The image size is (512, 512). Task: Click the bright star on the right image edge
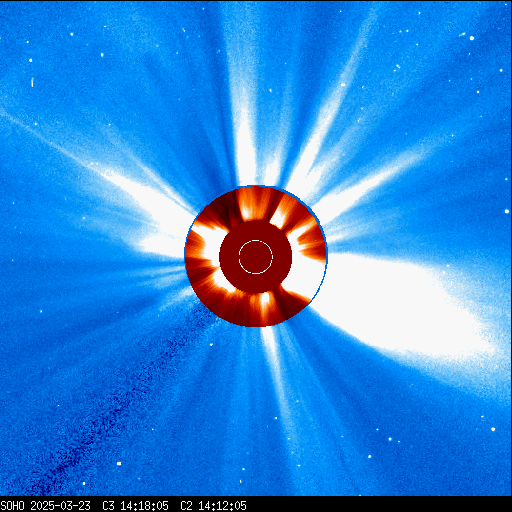click(x=507, y=211)
